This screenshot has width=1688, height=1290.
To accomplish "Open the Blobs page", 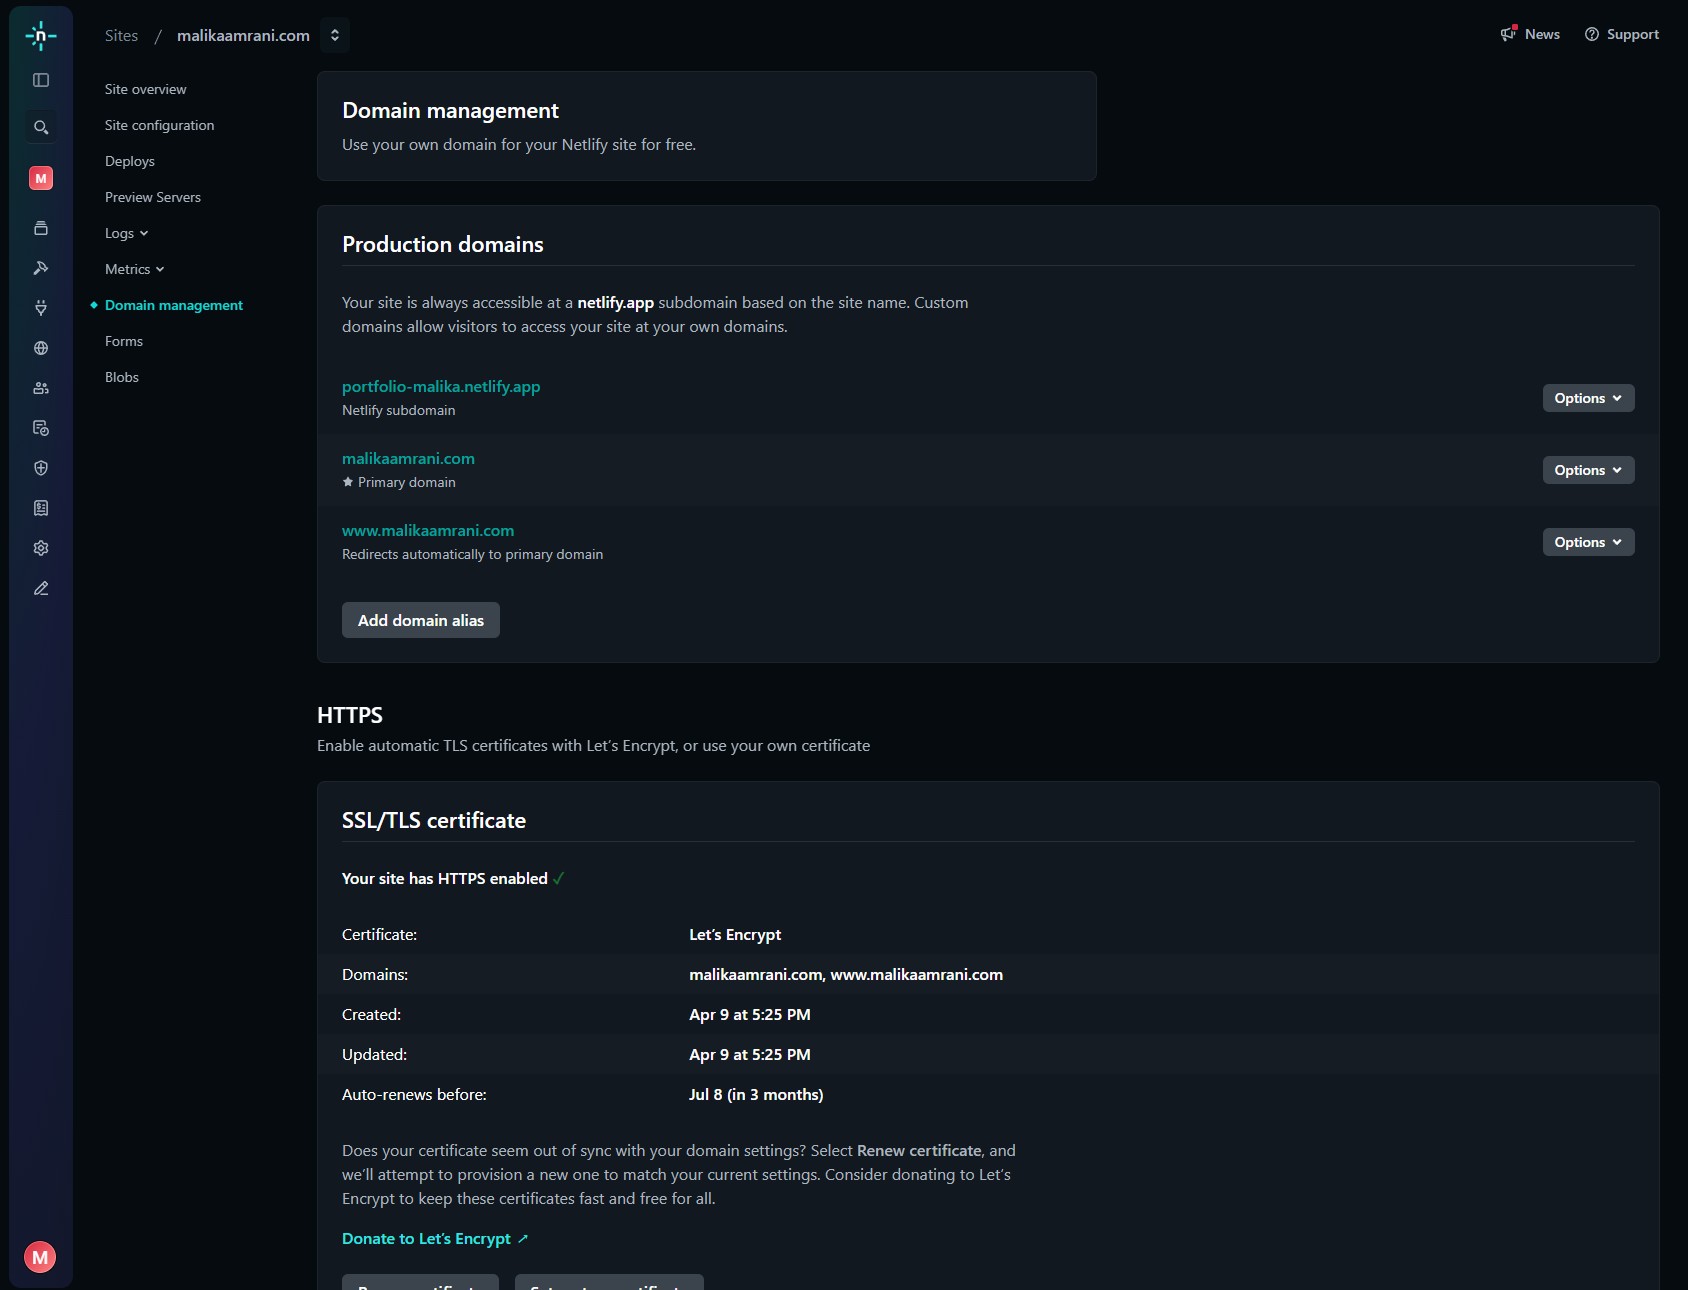I will coord(122,377).
